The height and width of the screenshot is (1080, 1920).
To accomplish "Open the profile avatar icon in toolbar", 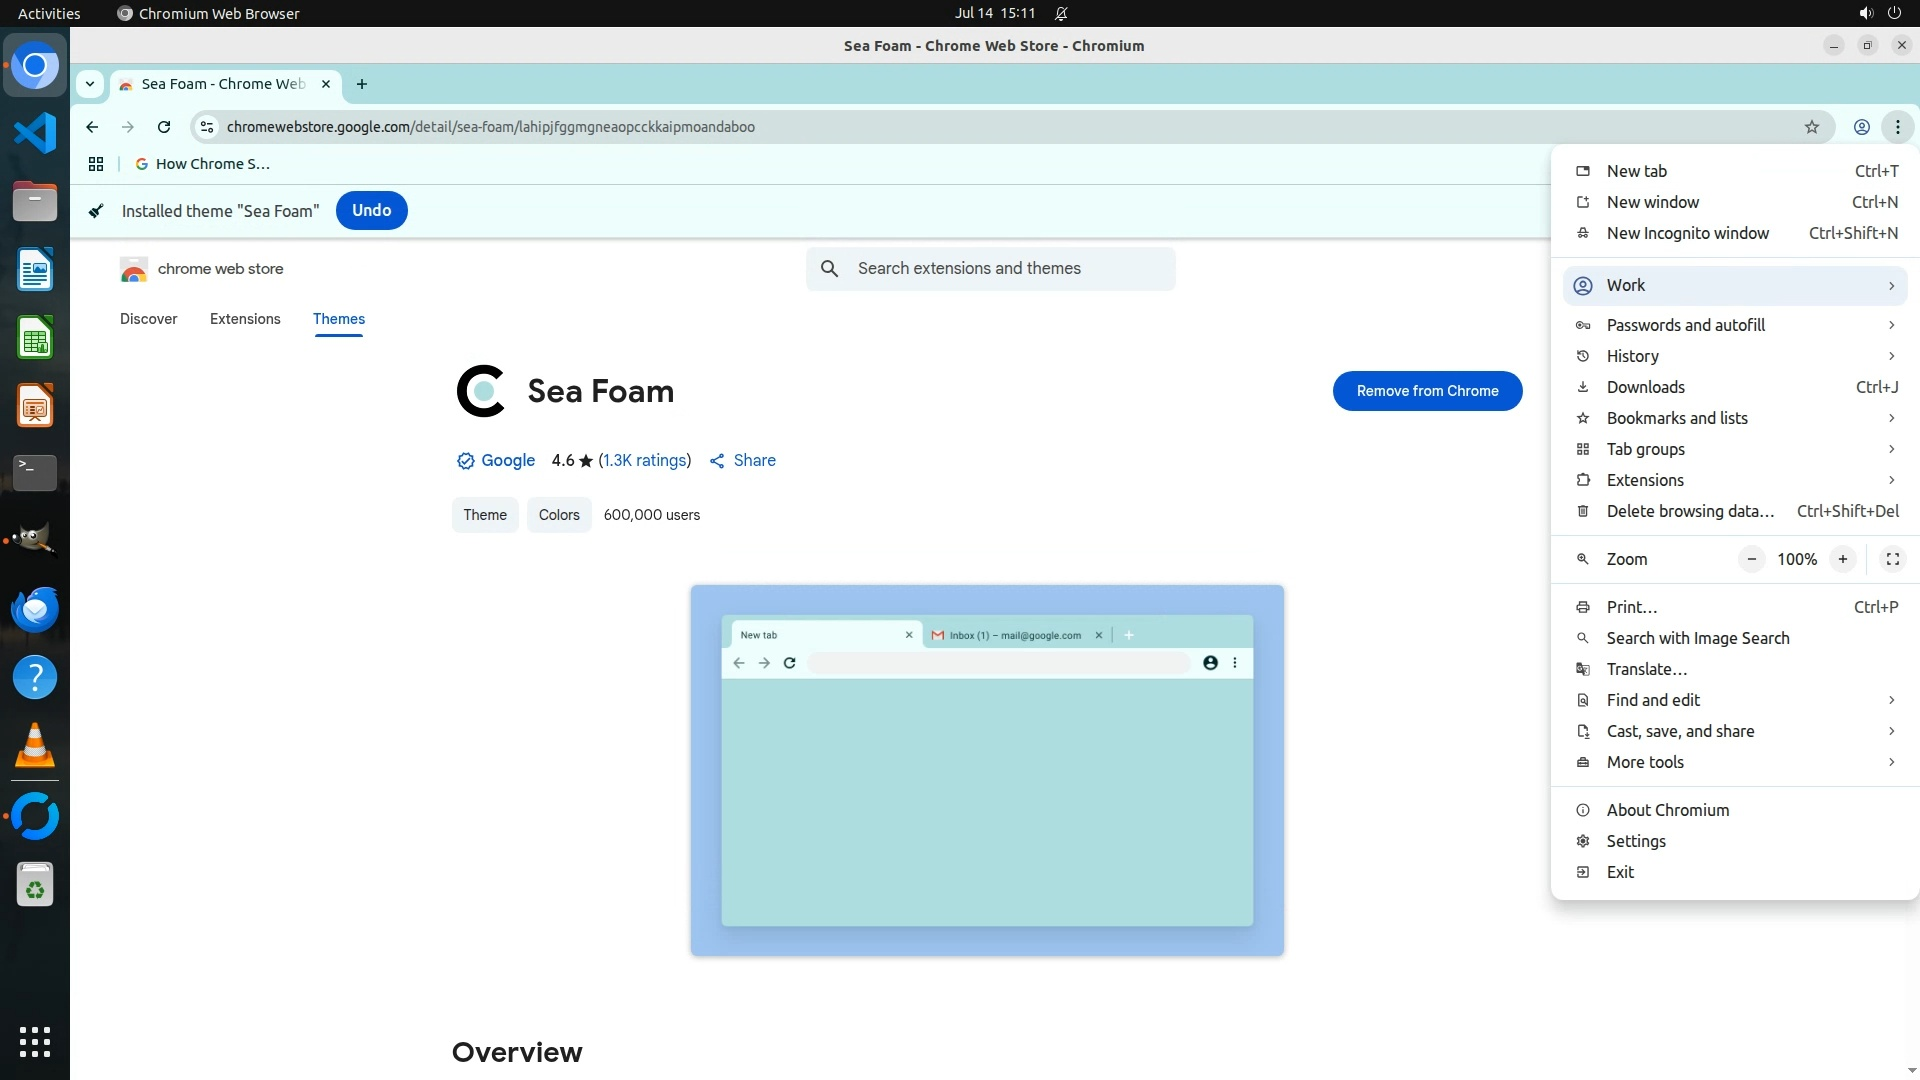I will coord(1861,127).
